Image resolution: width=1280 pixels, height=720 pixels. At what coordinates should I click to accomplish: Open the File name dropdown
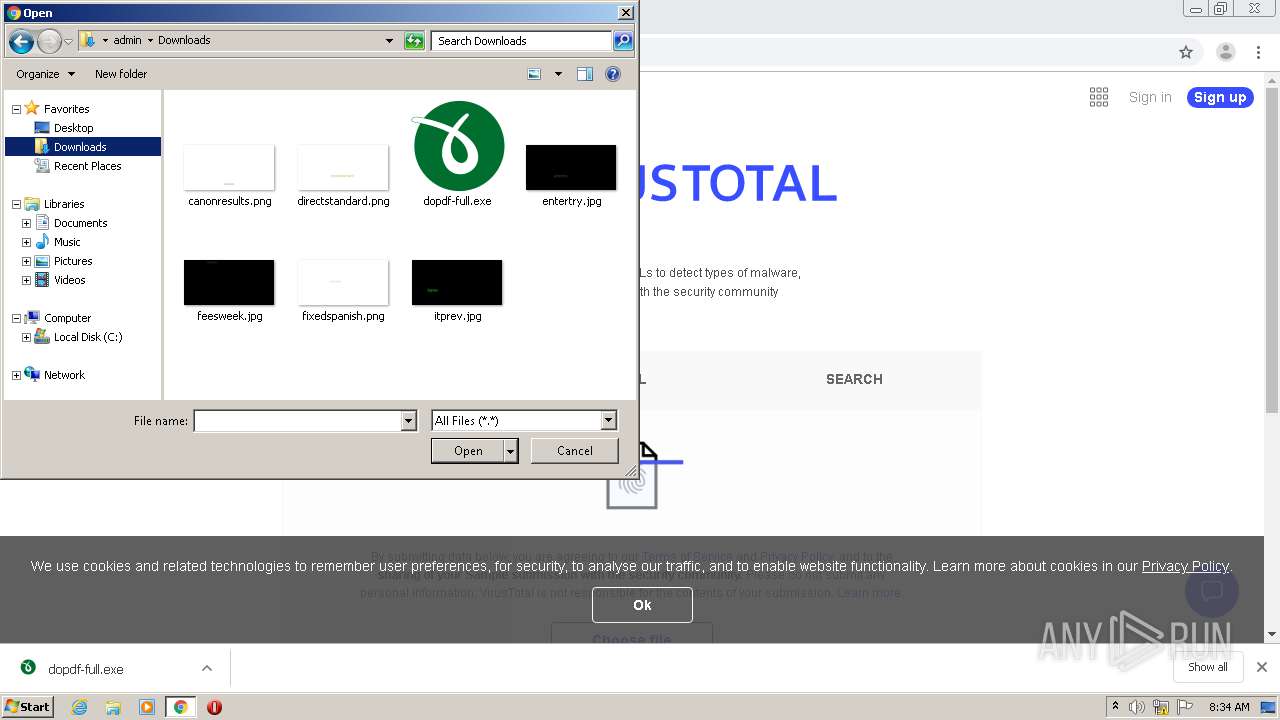[408, 421]
